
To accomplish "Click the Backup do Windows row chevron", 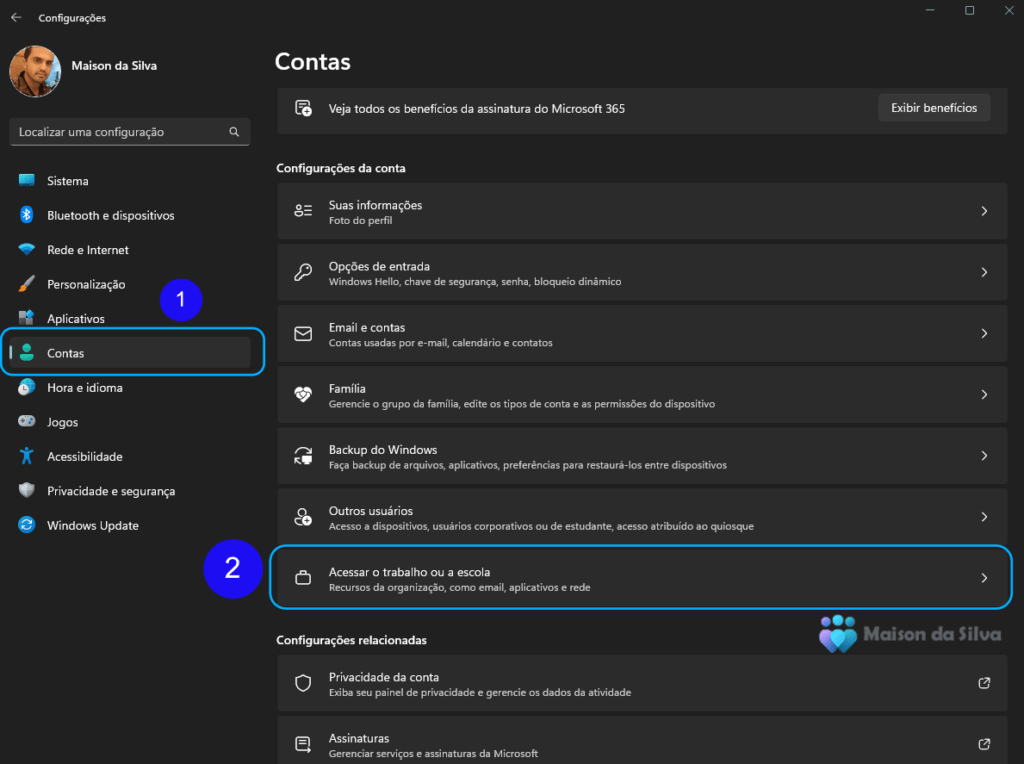I will click(984, 456).
